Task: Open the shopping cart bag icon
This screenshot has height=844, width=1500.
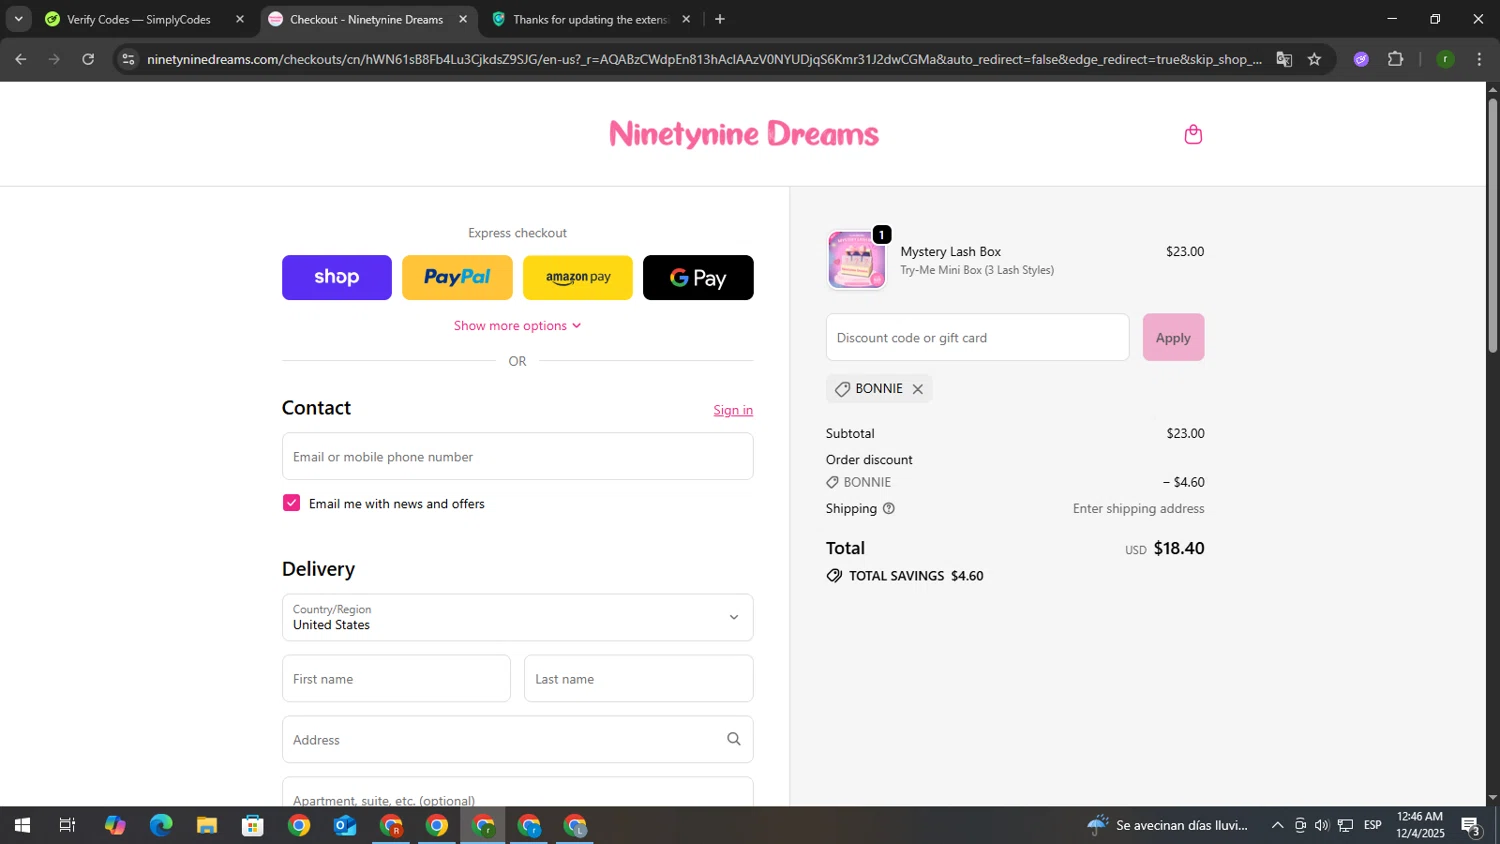Action: pos(1193,134)
